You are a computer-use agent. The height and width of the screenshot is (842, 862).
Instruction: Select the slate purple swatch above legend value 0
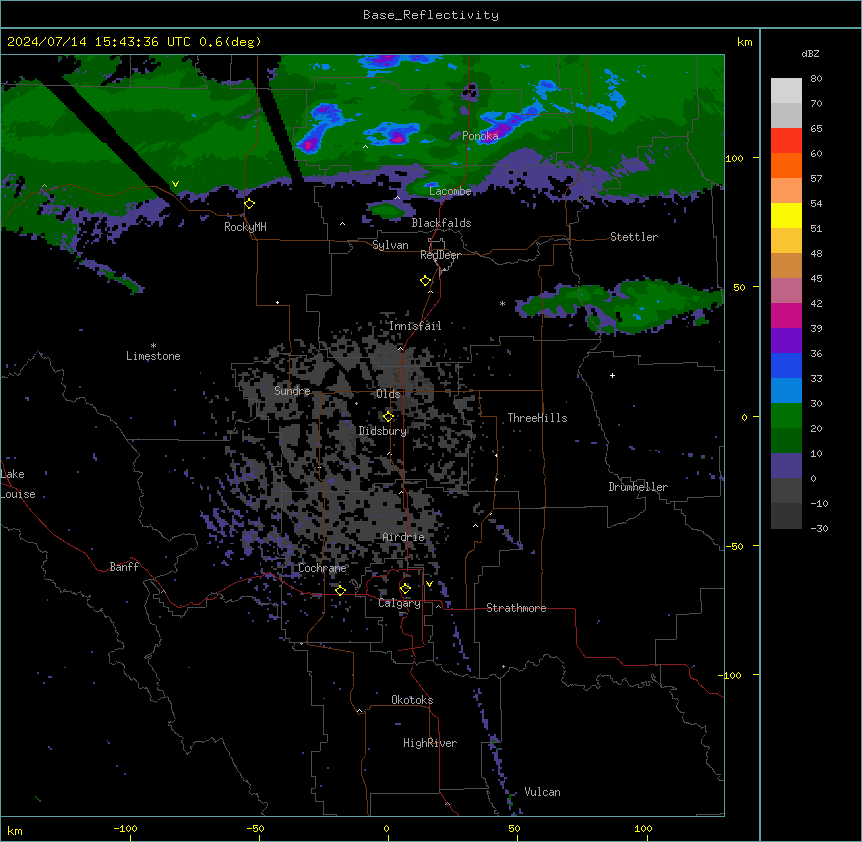[x=786, y=466]
